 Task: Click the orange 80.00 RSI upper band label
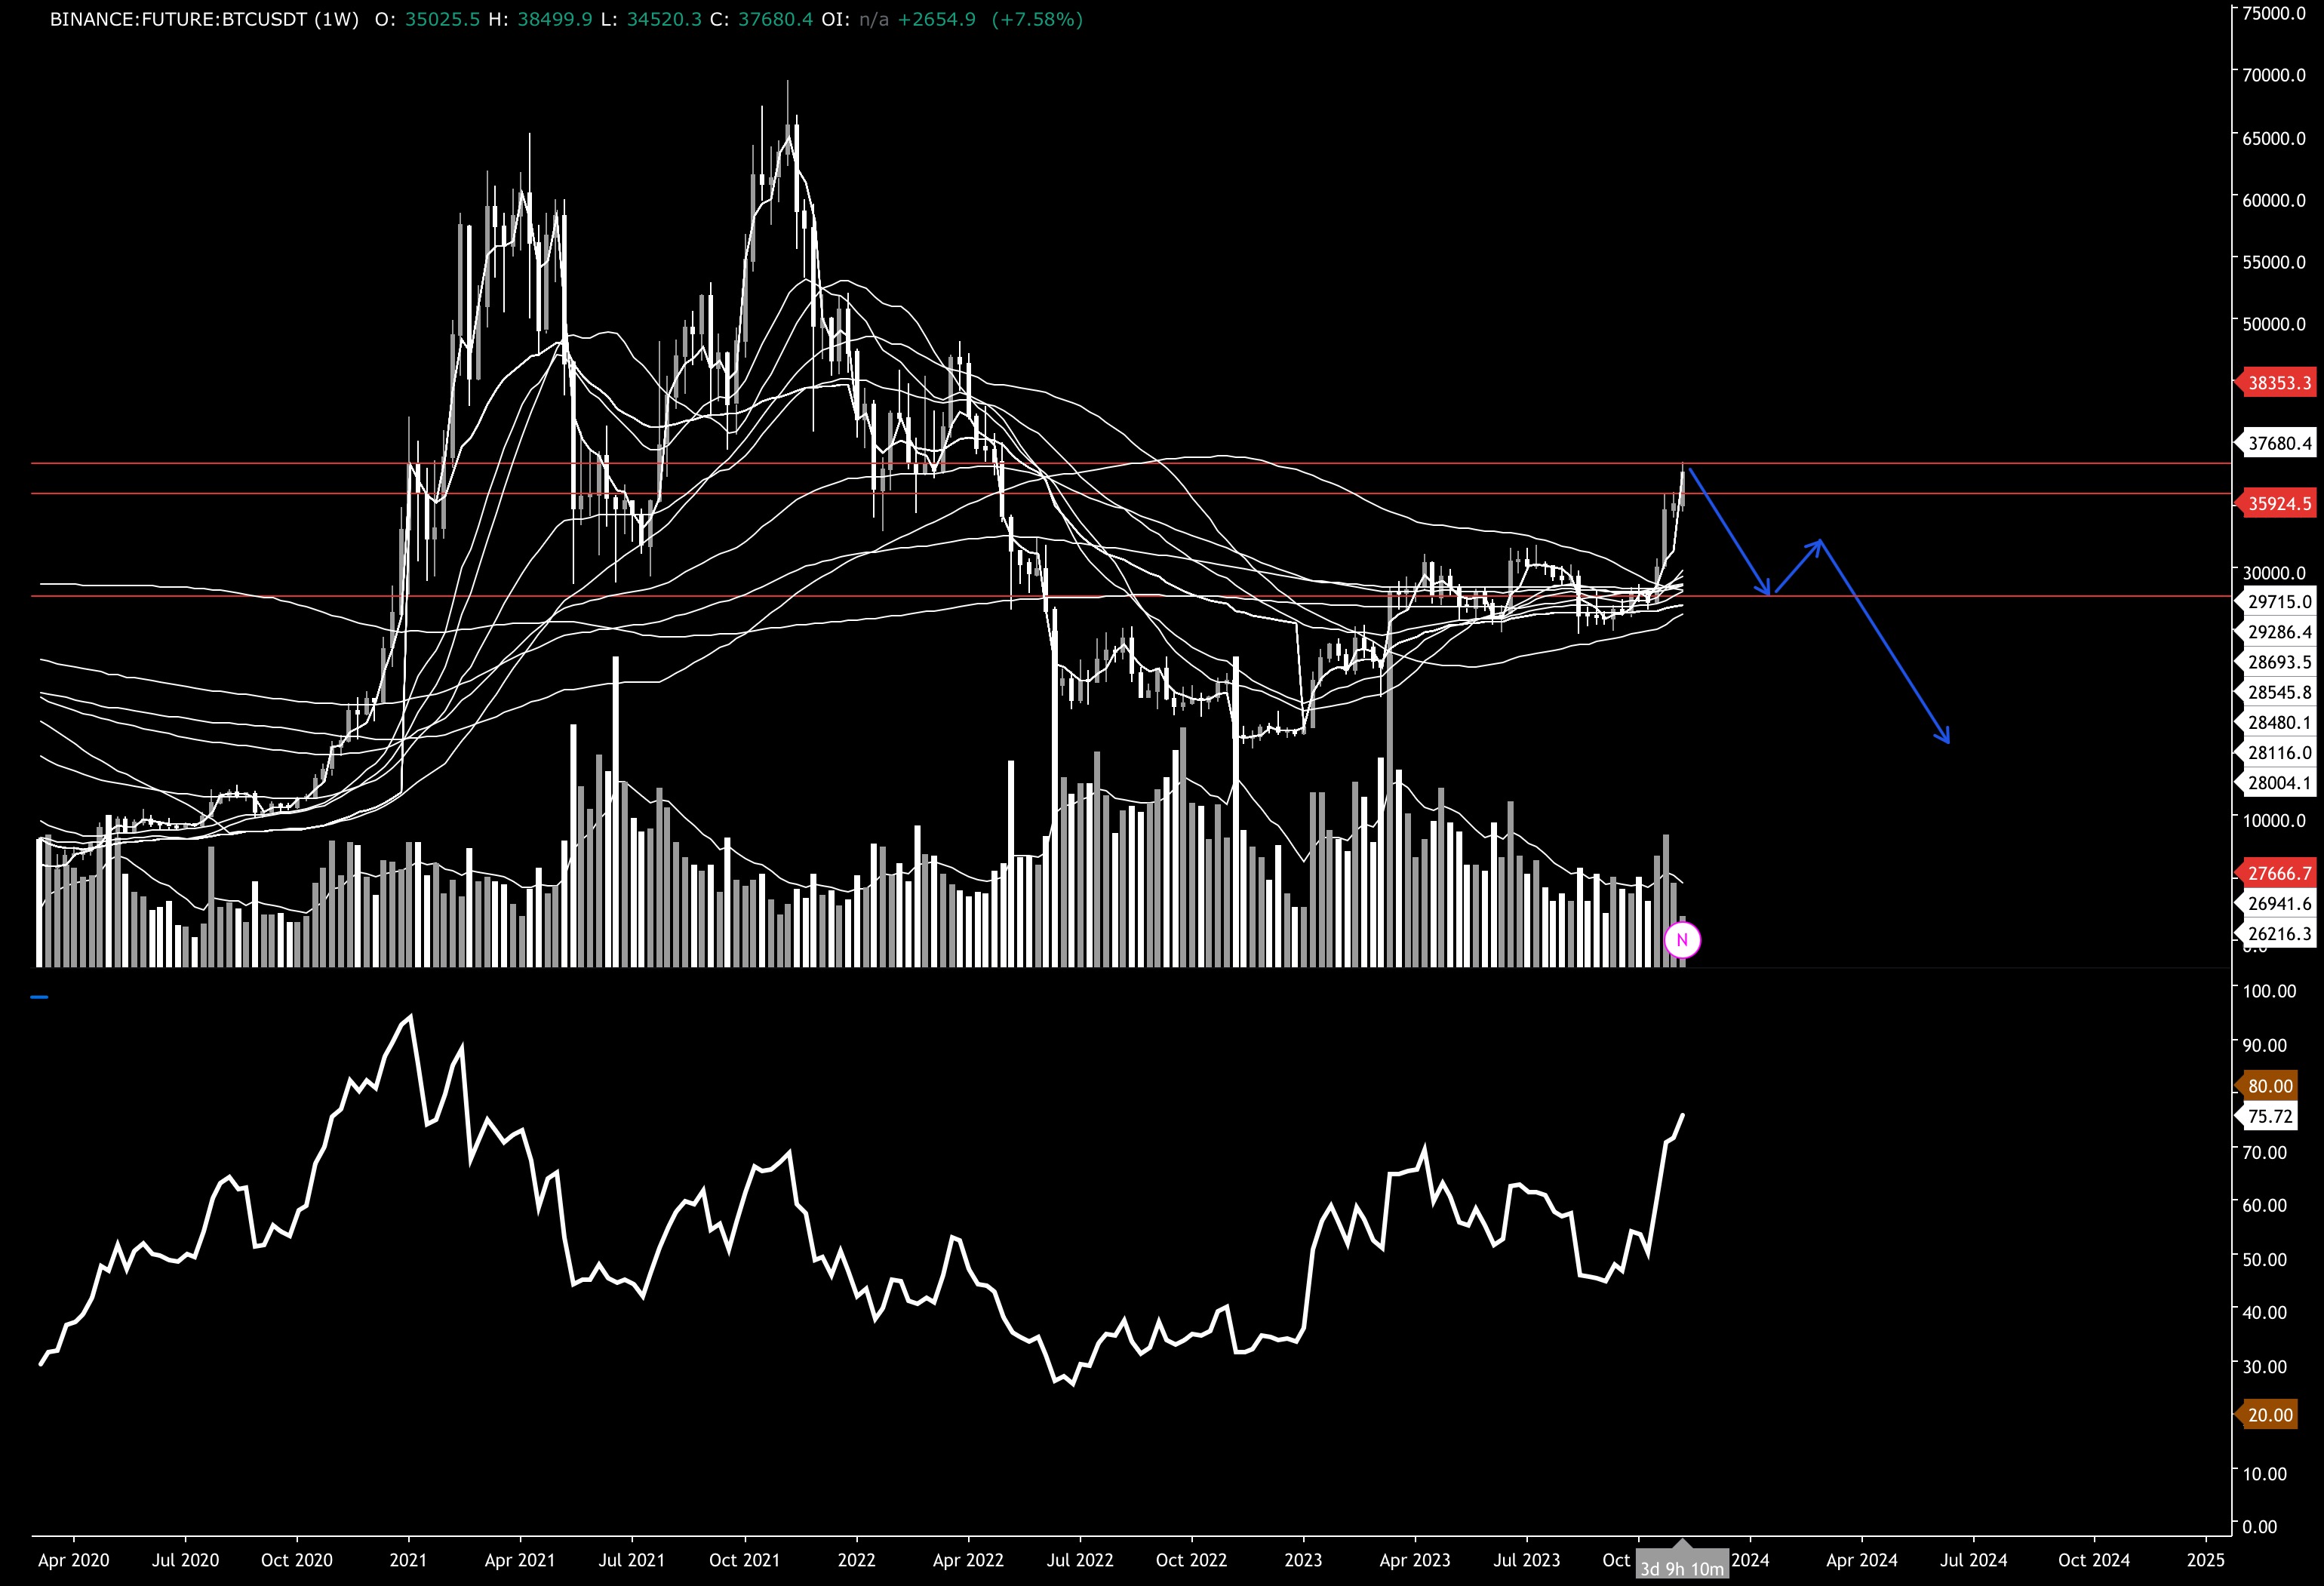2267,1086
